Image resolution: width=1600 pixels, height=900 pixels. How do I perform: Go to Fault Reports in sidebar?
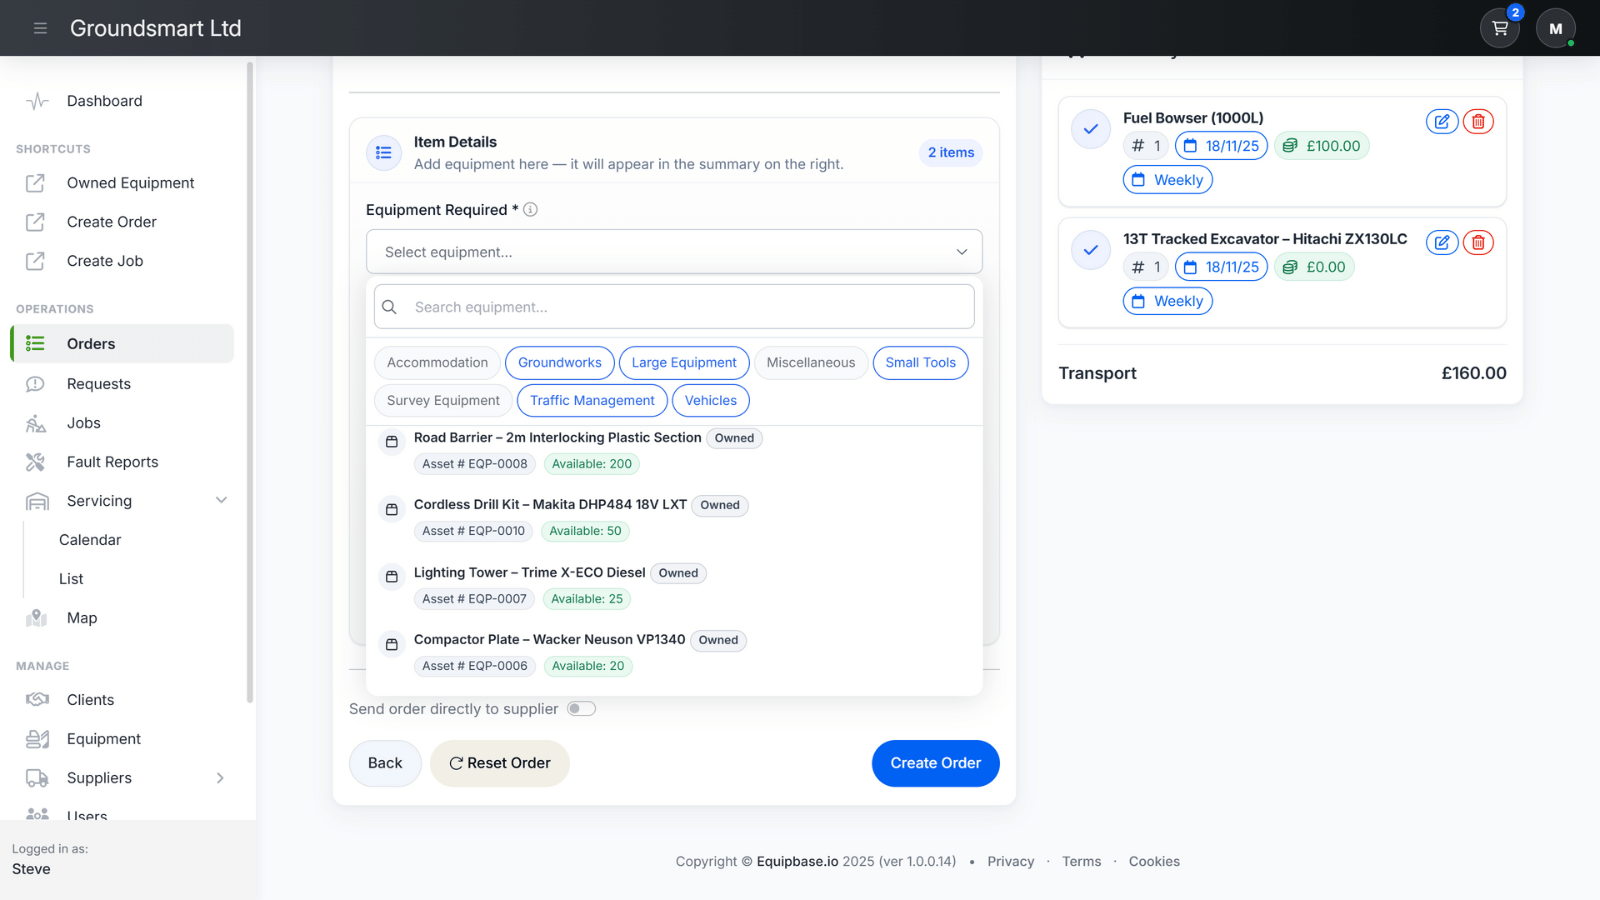(x=112, y=462)
